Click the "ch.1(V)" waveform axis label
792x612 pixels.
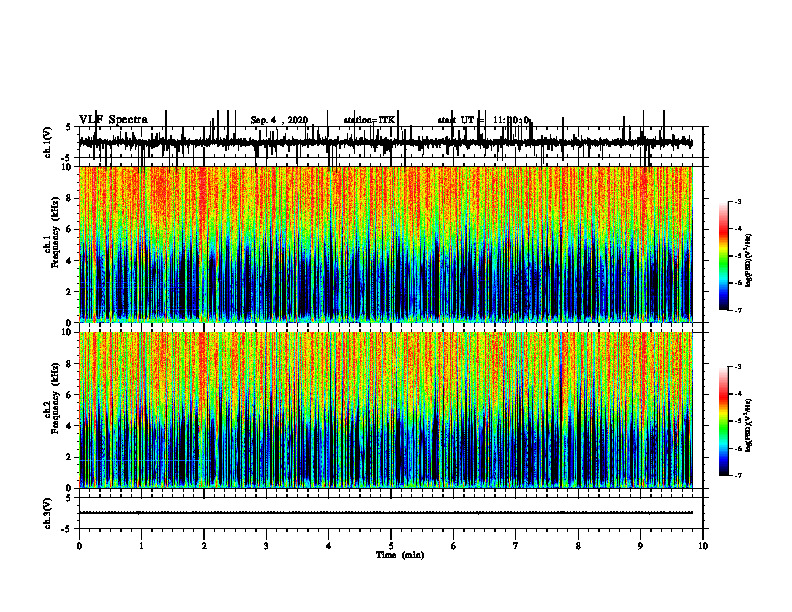pos(48,142)
